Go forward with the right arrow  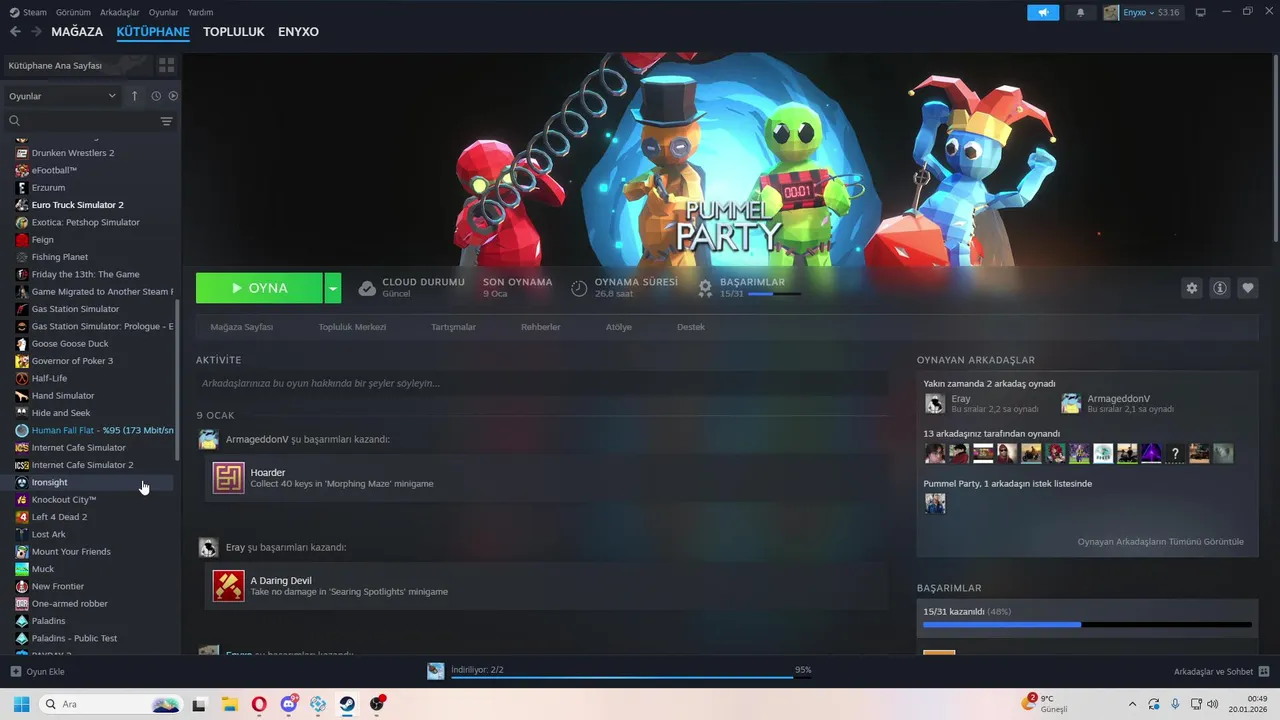[x=36, y=32]
